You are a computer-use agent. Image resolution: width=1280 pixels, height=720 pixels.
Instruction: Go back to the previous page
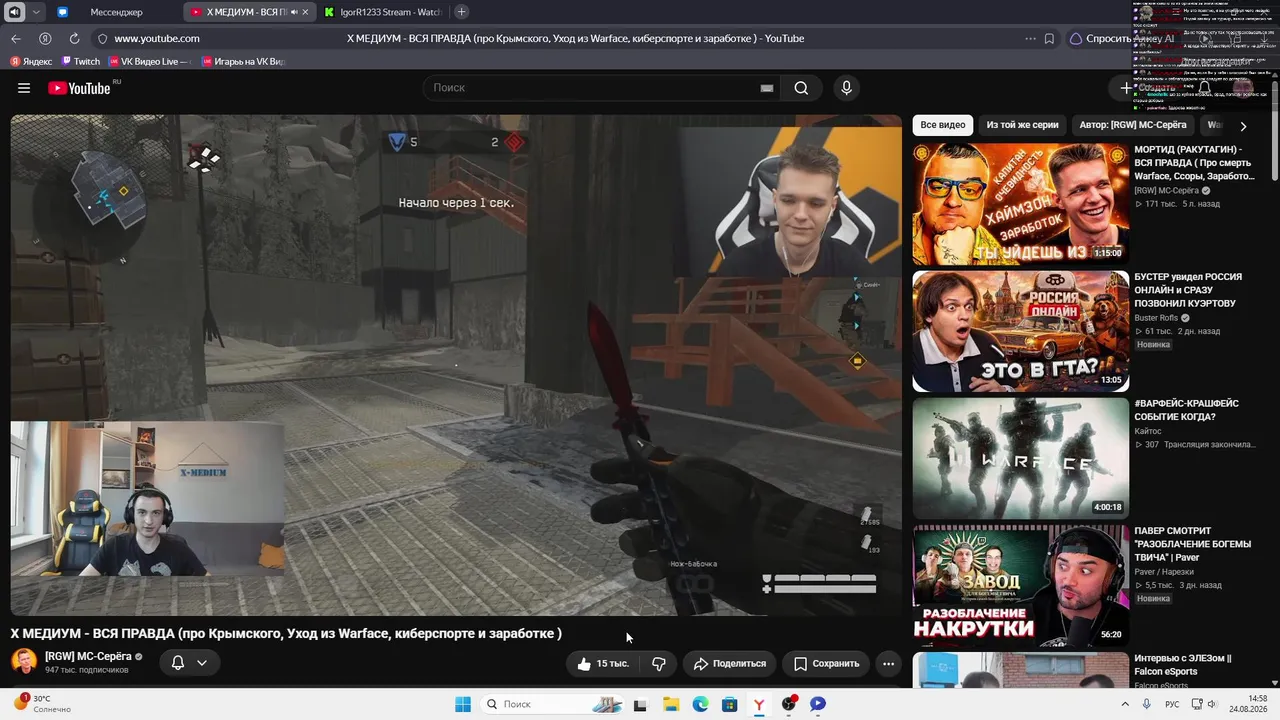point(16,39)
